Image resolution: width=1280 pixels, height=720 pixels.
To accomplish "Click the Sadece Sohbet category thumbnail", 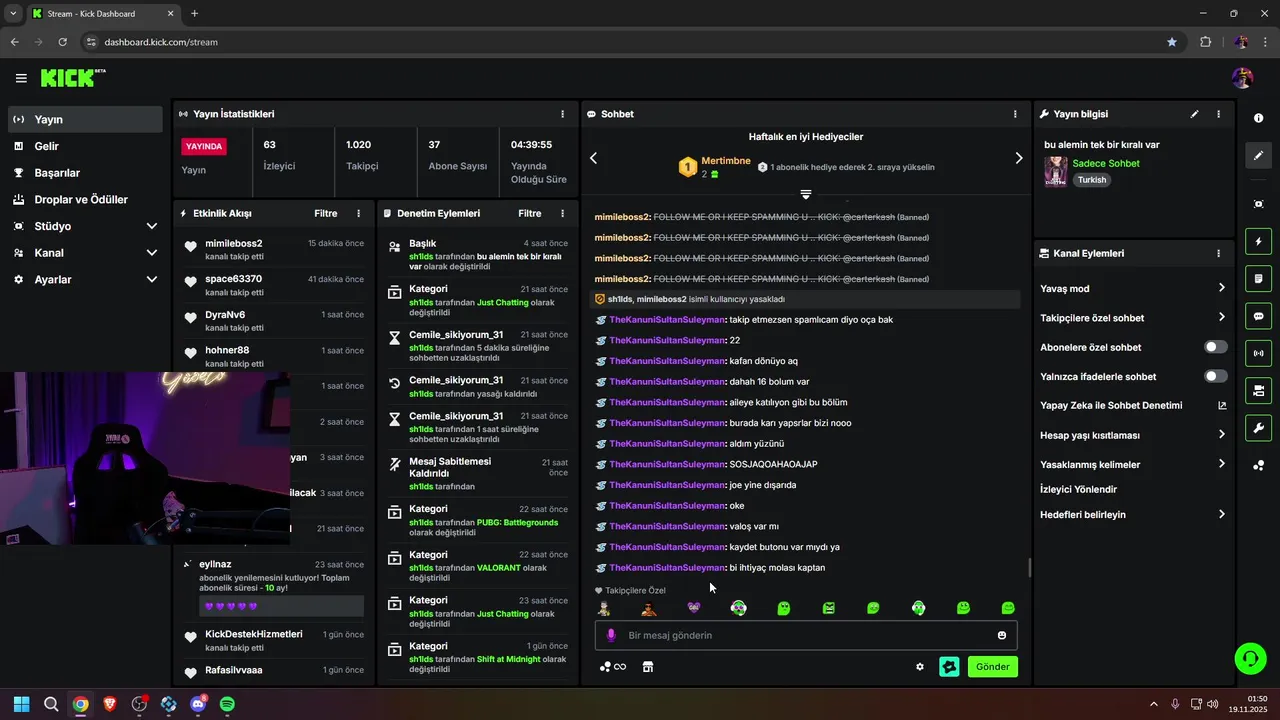I will coord(1055,172).
